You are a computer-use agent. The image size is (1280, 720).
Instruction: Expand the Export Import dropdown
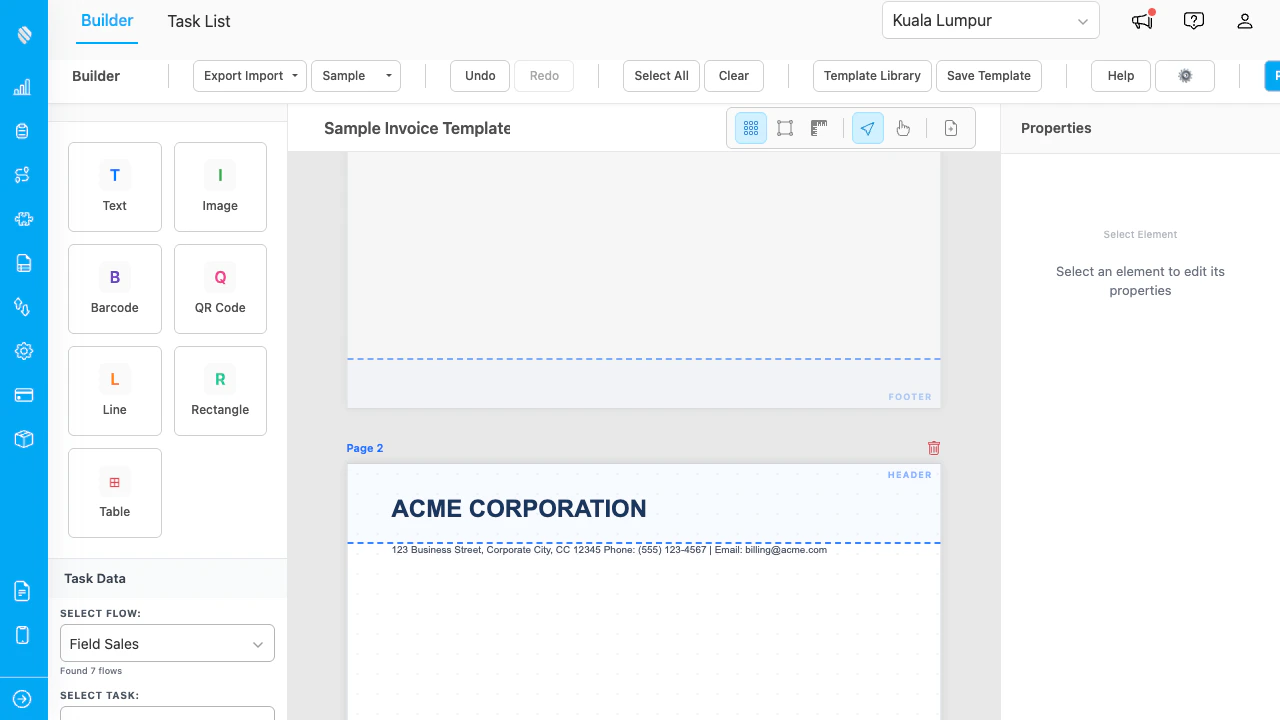(249, 75)
